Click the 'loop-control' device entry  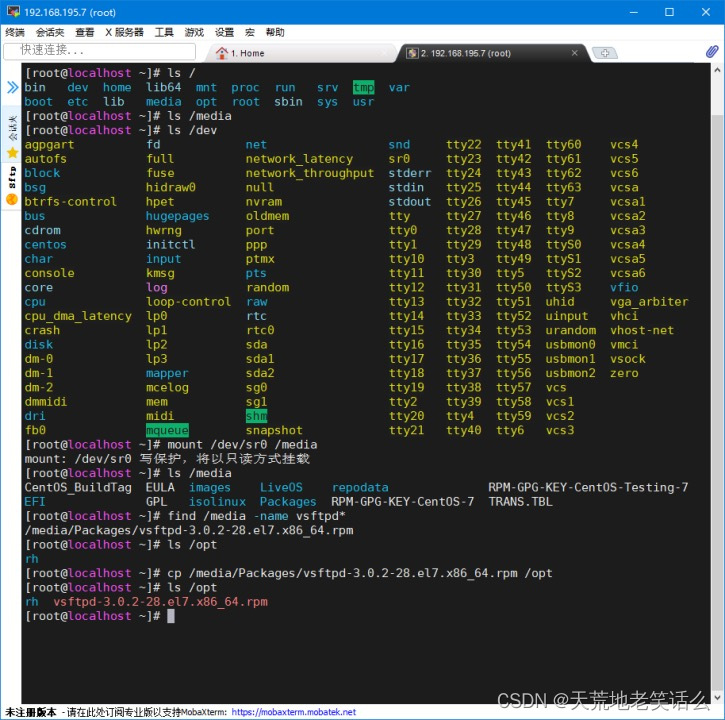[x=189, y=302]
